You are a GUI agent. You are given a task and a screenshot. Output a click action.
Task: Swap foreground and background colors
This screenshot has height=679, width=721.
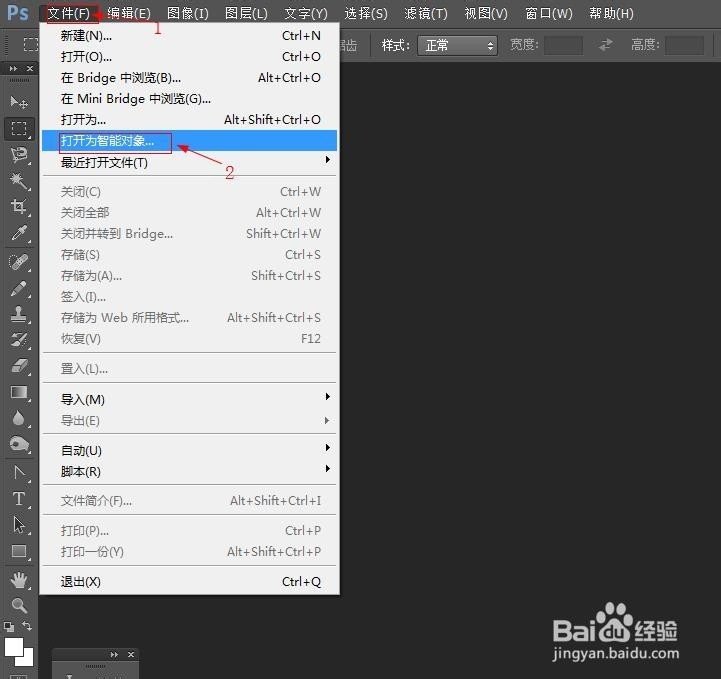pos(28,626)
